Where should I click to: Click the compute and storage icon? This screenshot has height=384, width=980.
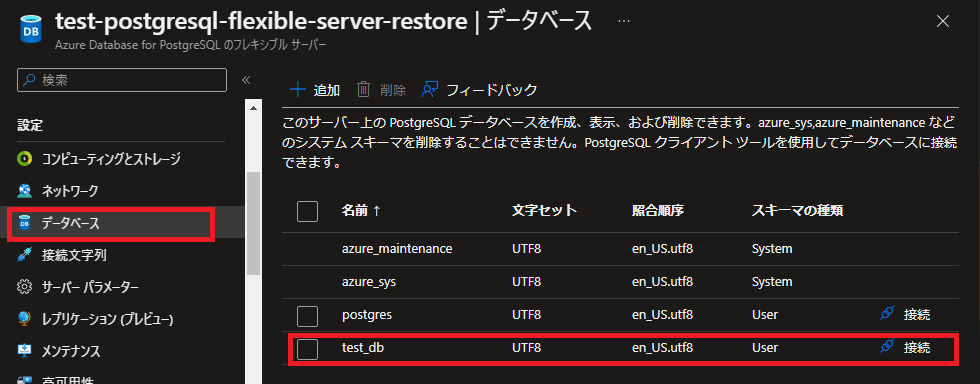24,158
